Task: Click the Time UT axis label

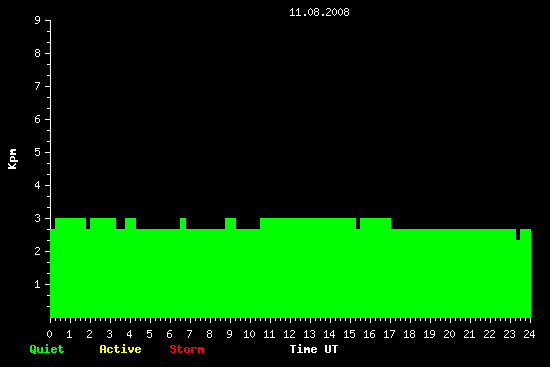Action: [314, 349]
